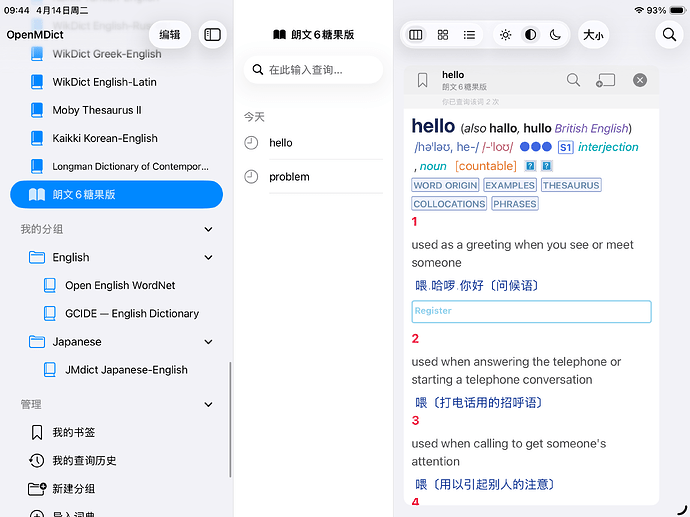Select automatic half-circle appearance mode
This screenshot has width=690, height=517.
[x=531, y=35]
